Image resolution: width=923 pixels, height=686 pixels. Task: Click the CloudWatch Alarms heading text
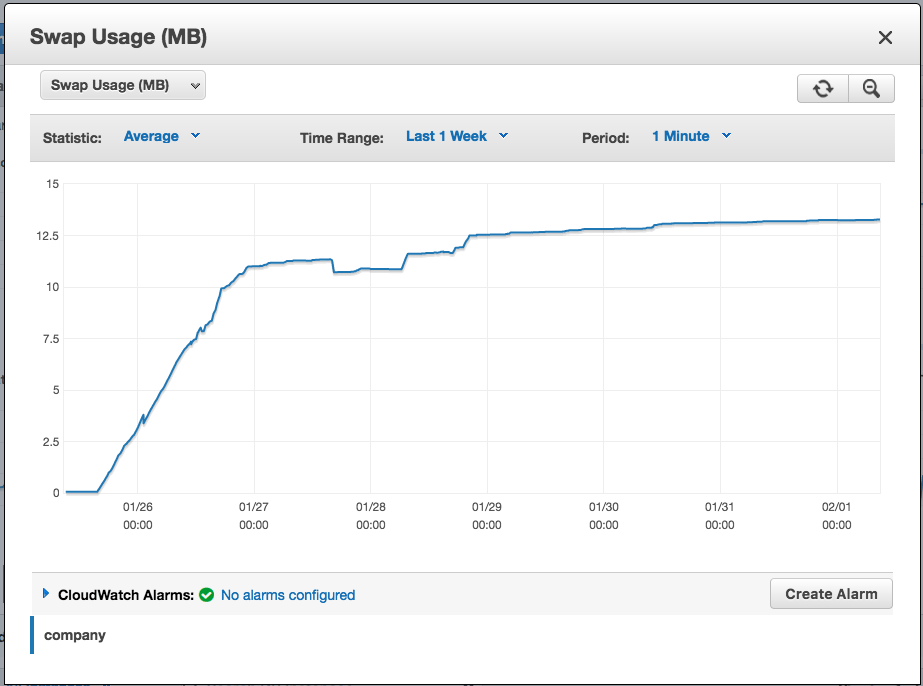click(x=125, y=595)
